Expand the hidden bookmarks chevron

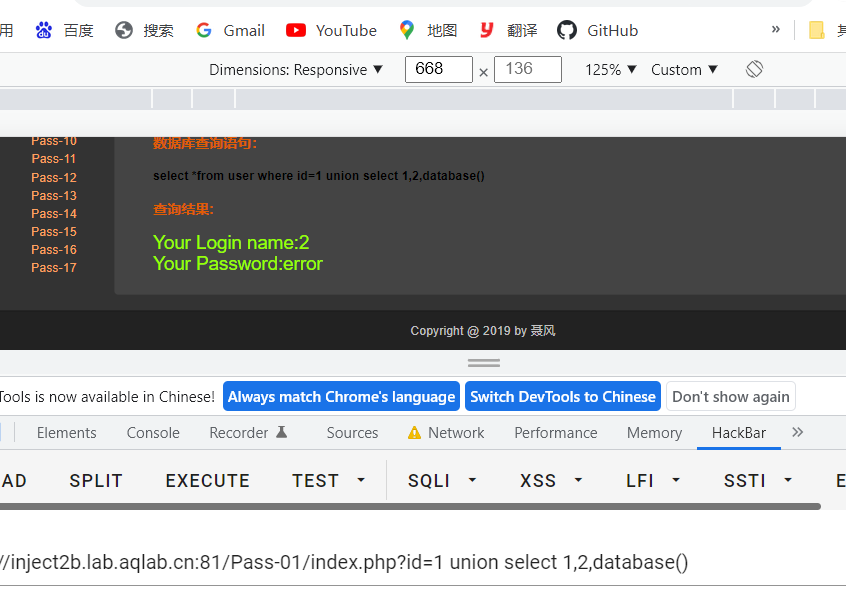click(776, 28)
